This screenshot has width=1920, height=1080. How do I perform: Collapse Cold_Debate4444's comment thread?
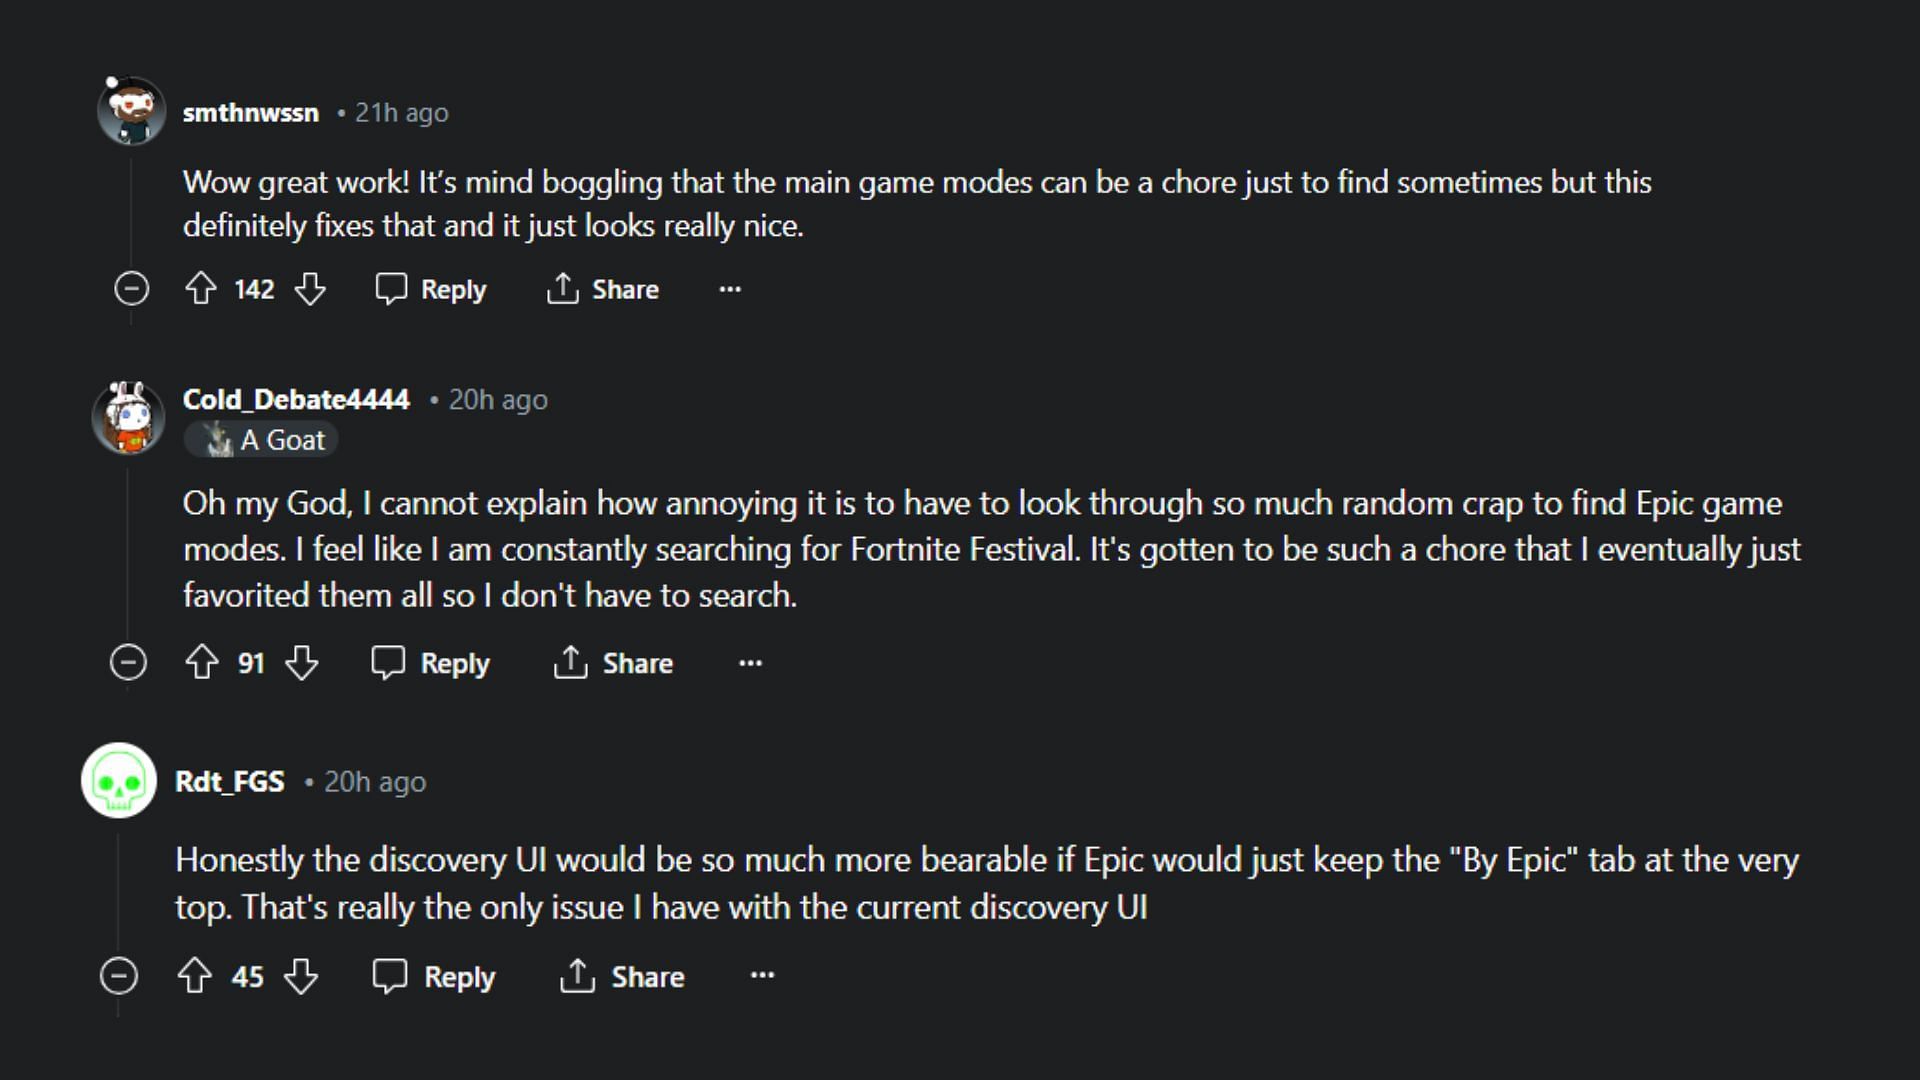click(128, 662)
